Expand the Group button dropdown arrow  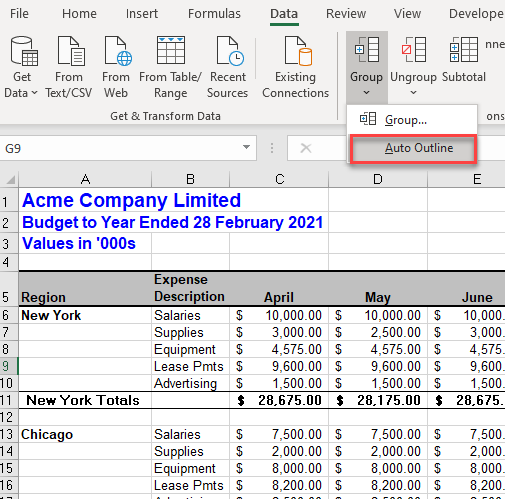tap(366, 93)
